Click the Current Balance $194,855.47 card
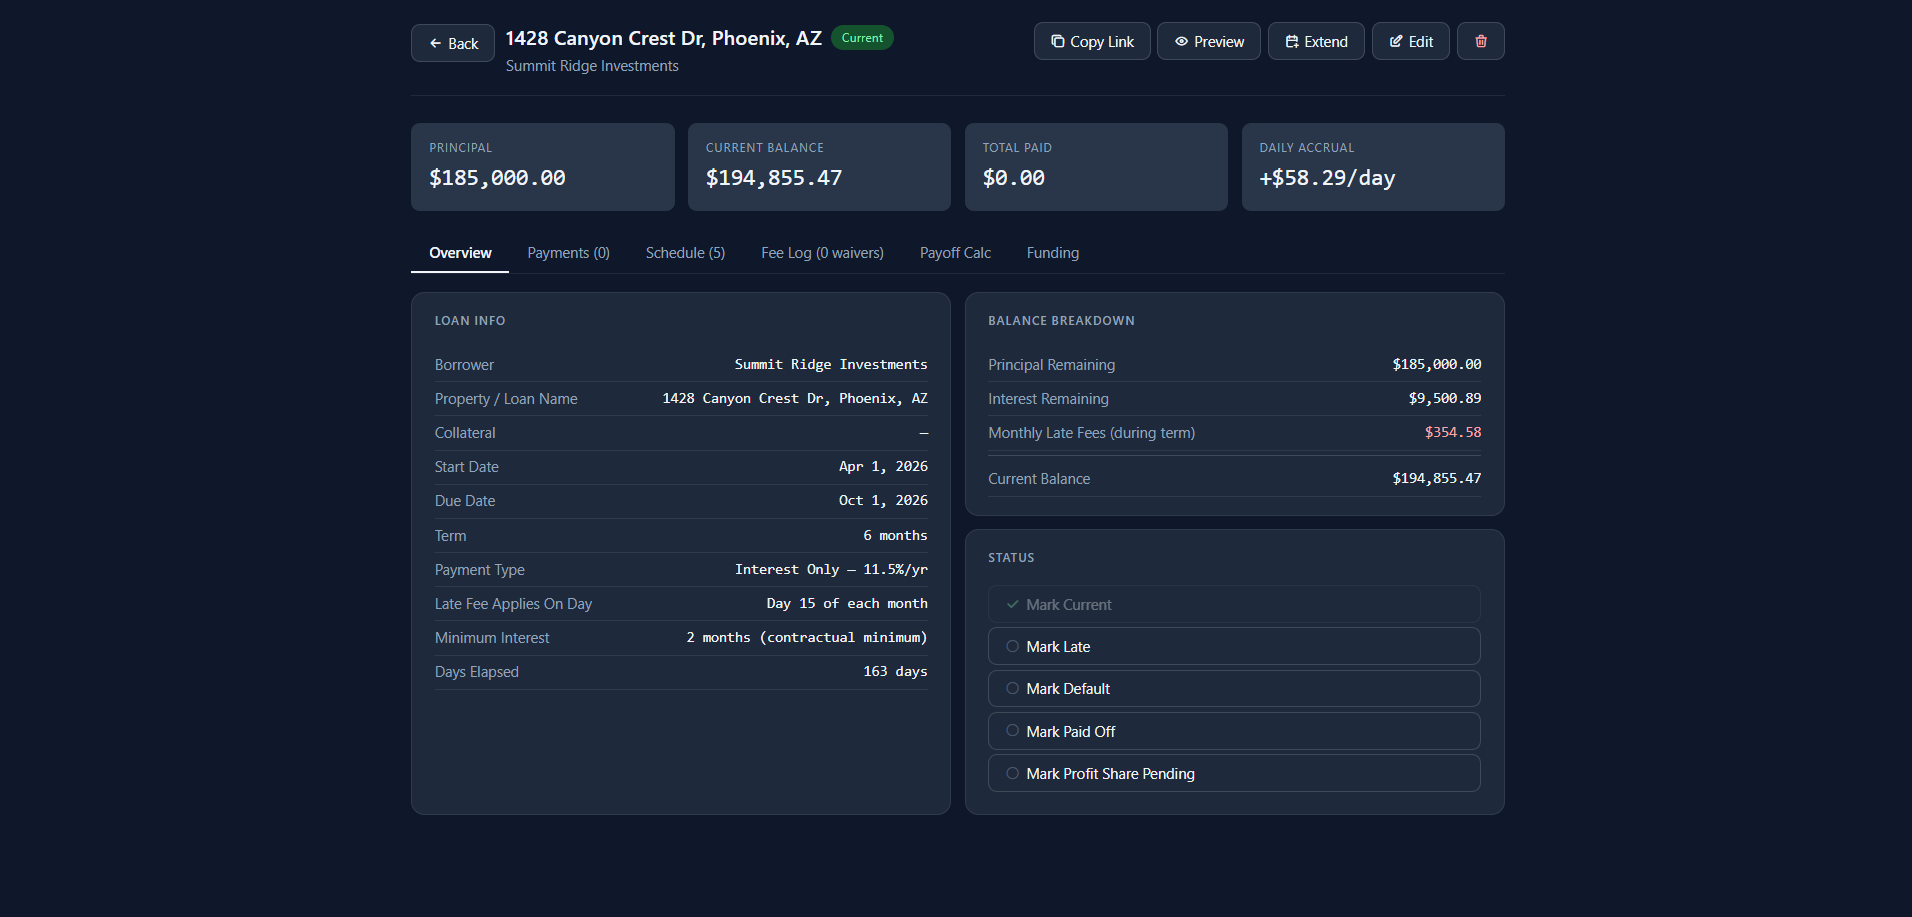Image resolution: width=1912 pixels, height=917 pixels. click(x=819, y=167)
